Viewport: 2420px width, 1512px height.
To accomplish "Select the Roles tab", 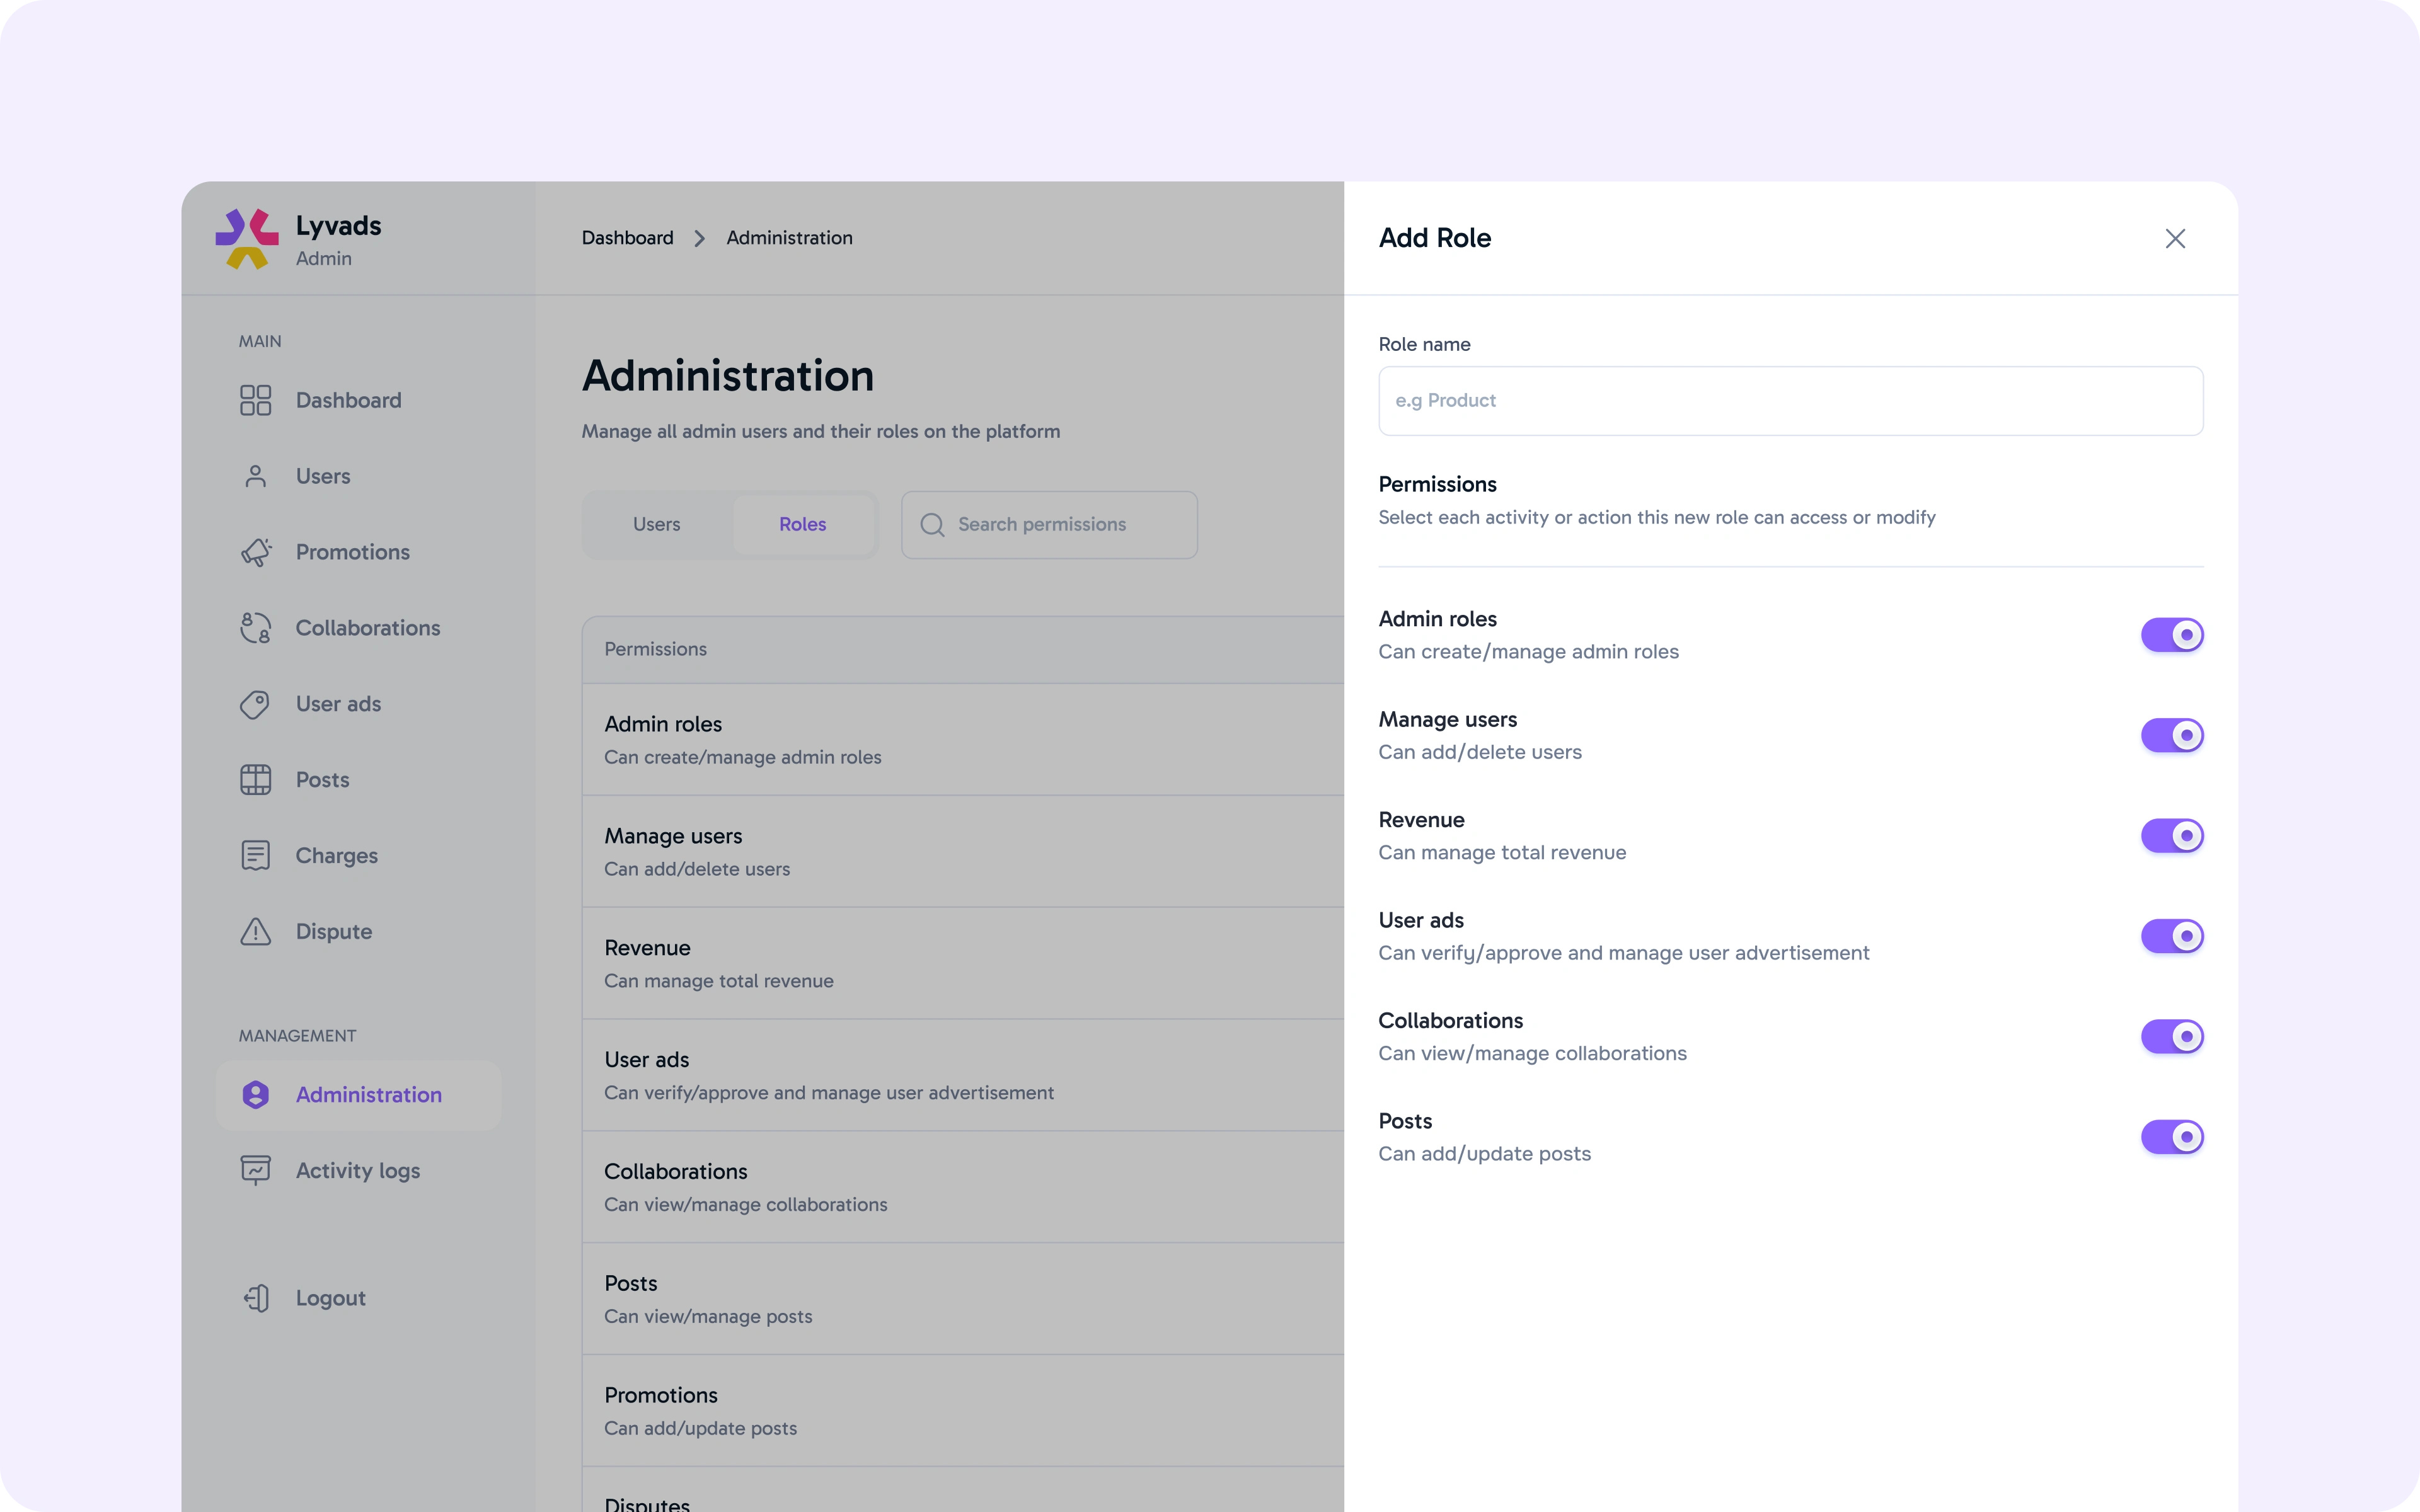I will pos(802,524).
